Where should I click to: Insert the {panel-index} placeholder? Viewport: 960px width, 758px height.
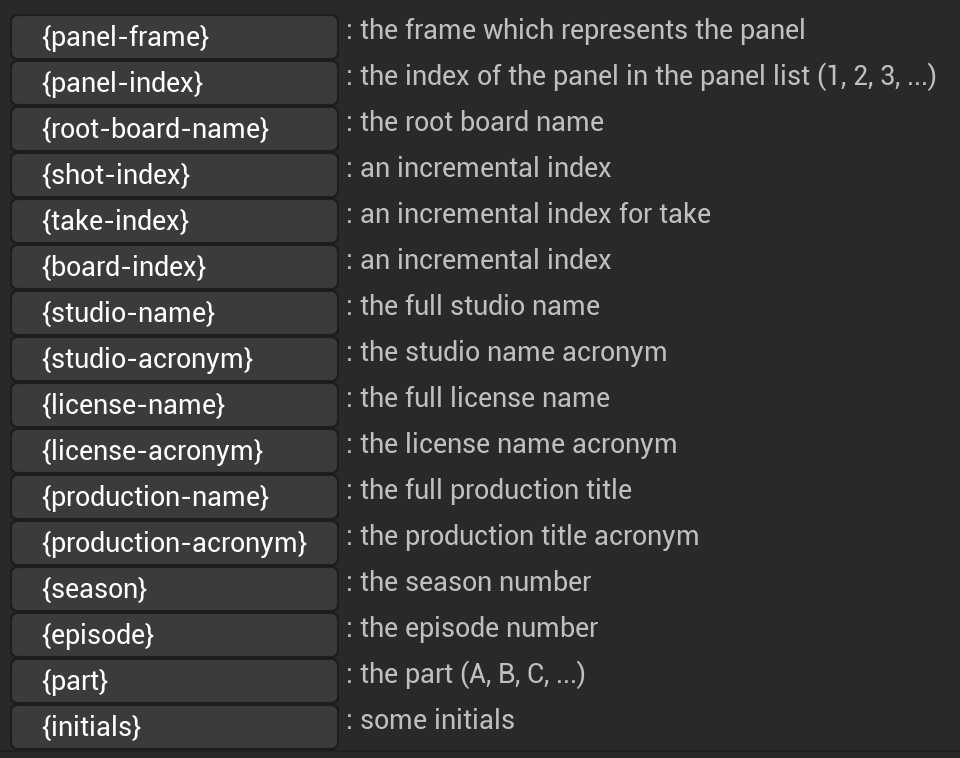pyautogui.click(x=174, y=83)
